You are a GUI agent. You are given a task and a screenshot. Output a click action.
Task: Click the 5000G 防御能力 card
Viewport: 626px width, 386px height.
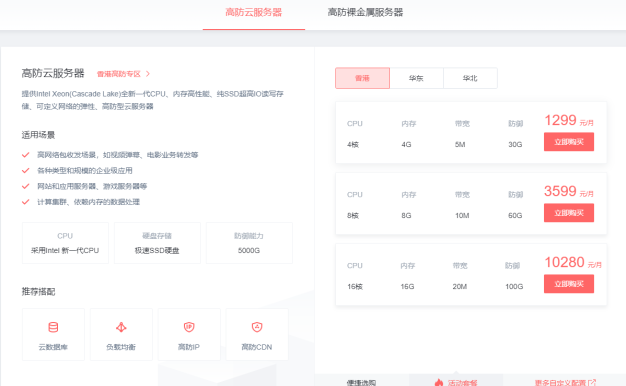click(x=249, y=243)
